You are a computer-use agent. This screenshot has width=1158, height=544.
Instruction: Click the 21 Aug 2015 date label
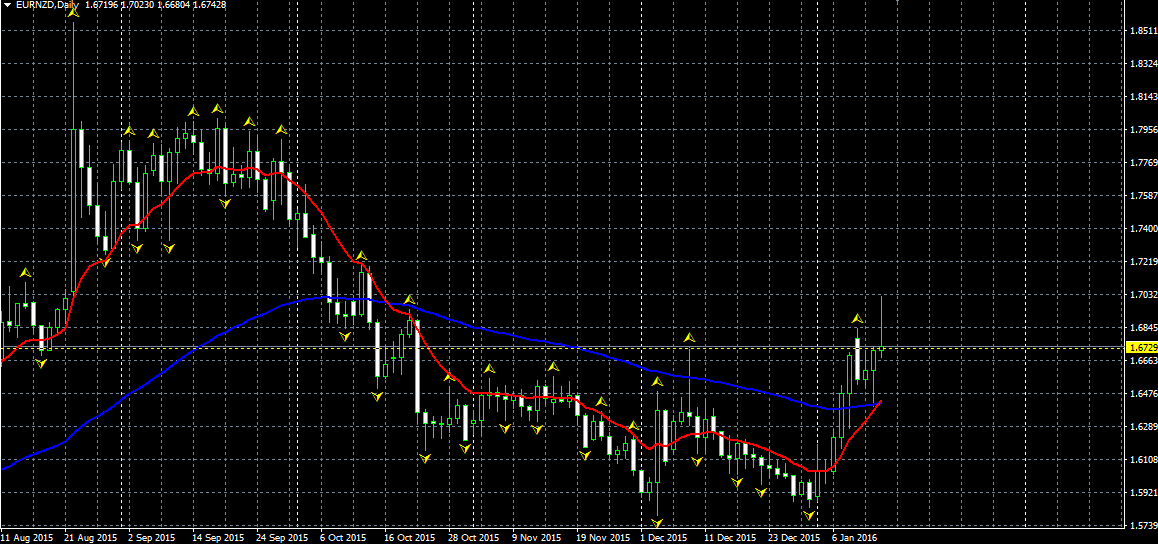(92, 537)
